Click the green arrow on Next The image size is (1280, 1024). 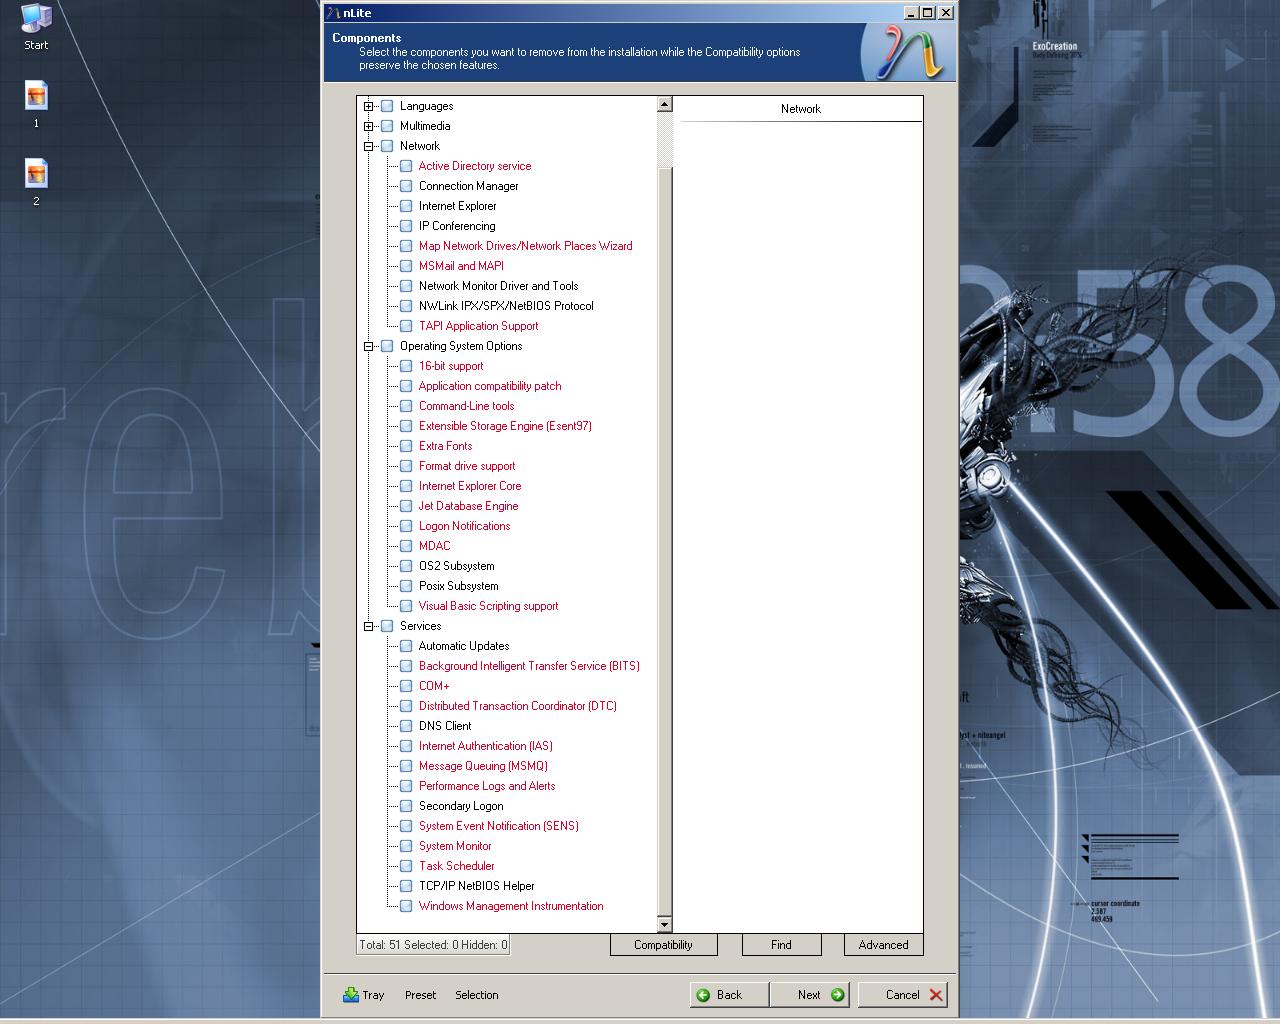pyautogui.click(x=837, y=994)
